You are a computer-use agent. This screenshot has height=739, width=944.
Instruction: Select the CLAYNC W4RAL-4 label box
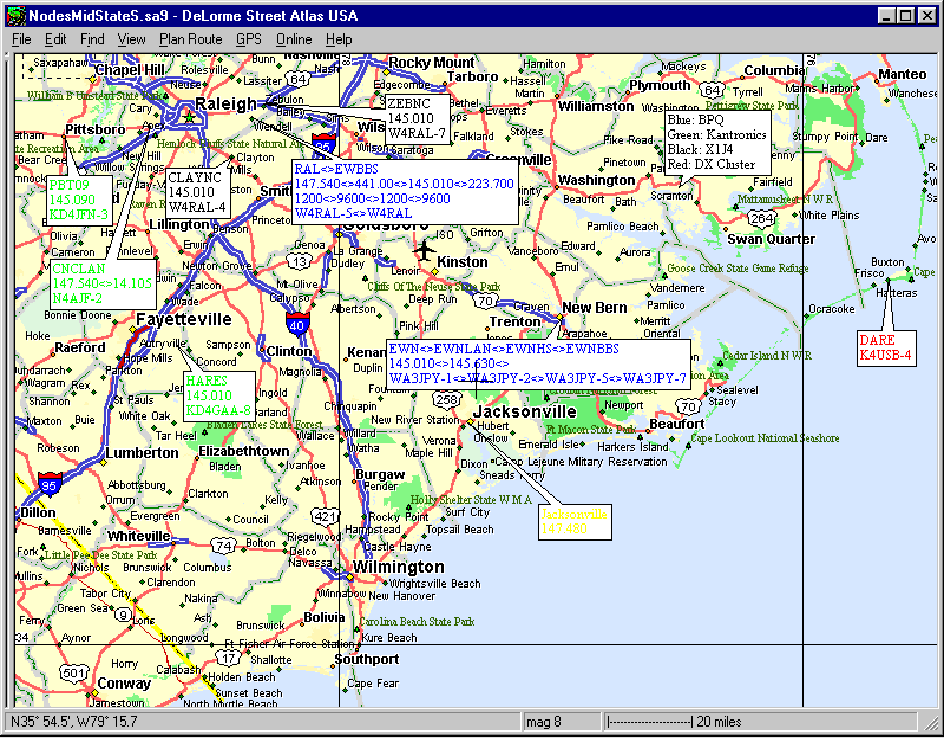click(x=197, y=193)
